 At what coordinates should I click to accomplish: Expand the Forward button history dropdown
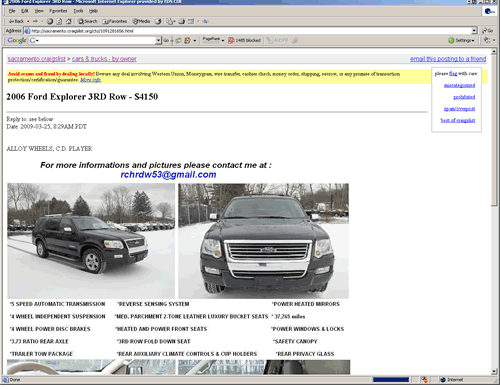click(x=42, y=21)
